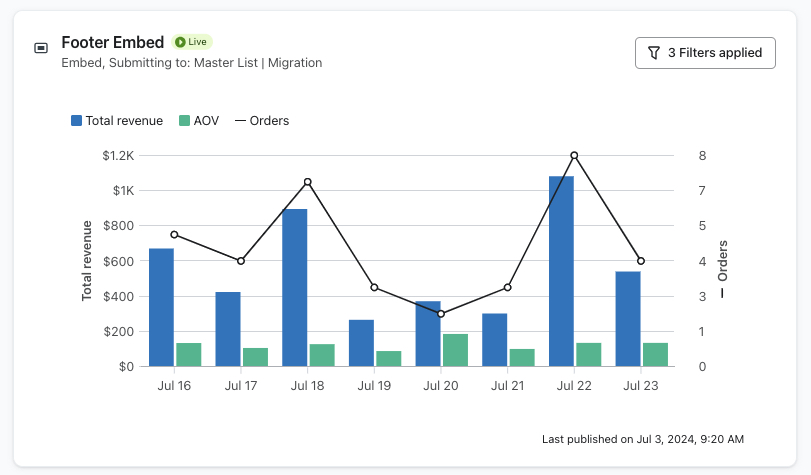
Task: Click the Footer Embed title
Action: pyautogui.click(x=113, y=42)
